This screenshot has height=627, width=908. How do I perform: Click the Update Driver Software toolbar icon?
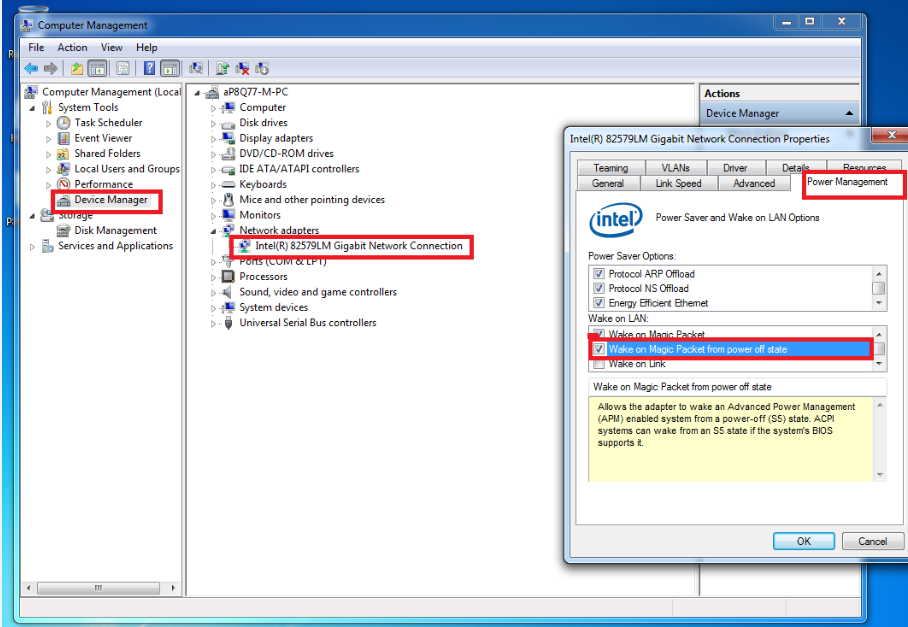pyautogui.click(x=222, y=69)
